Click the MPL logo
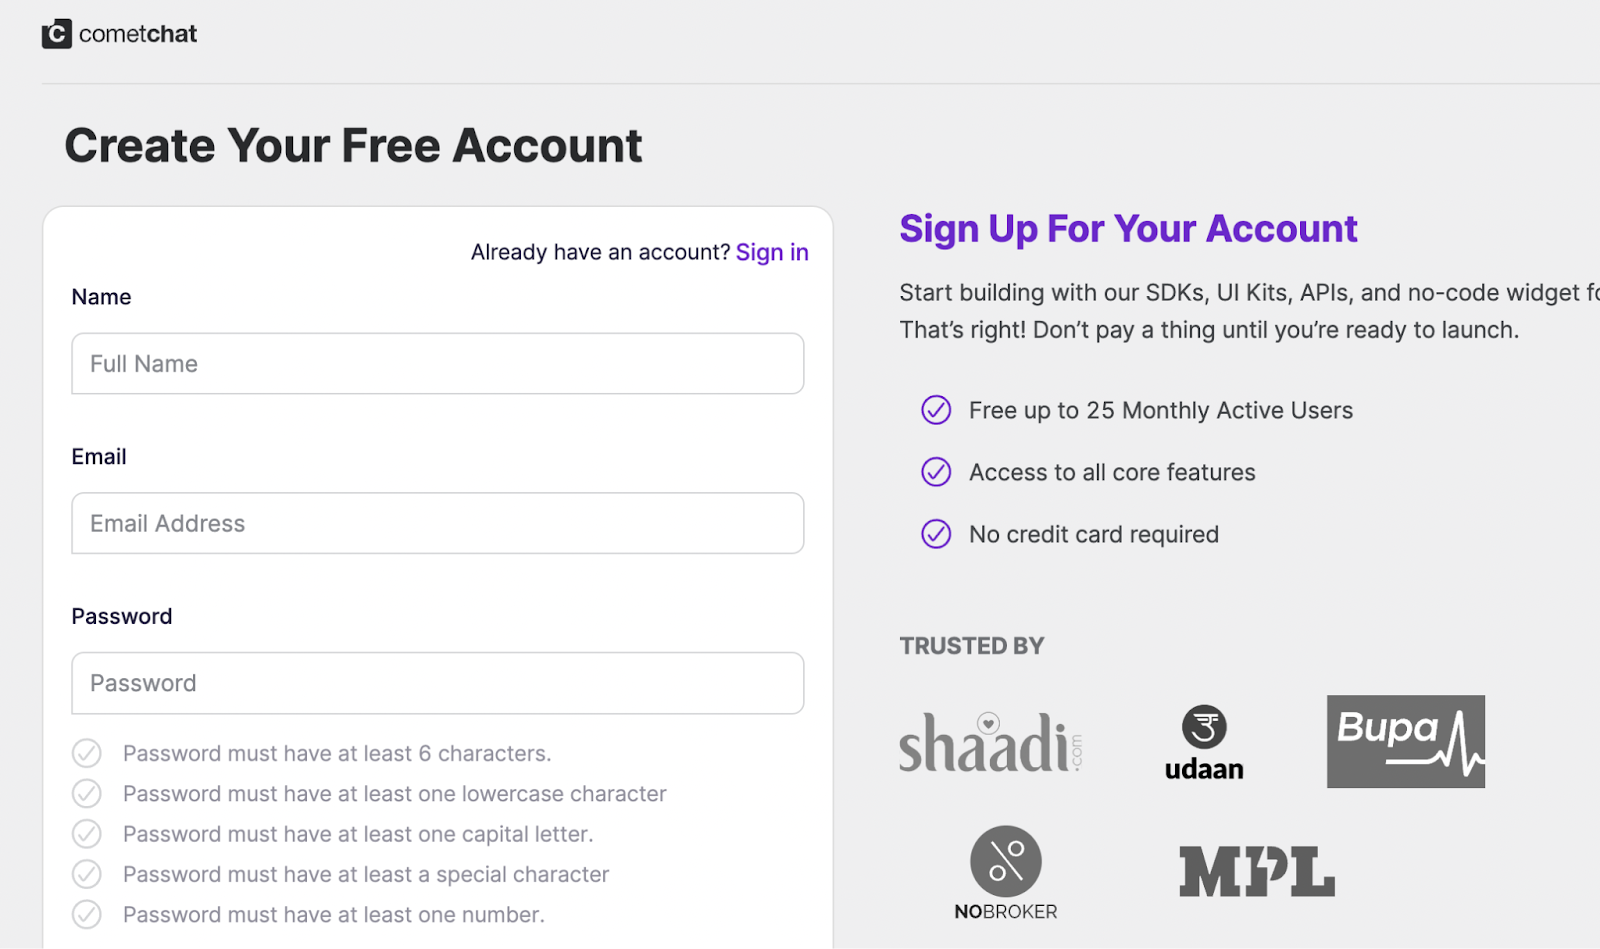1600x949 pixels. [1257, 871]
